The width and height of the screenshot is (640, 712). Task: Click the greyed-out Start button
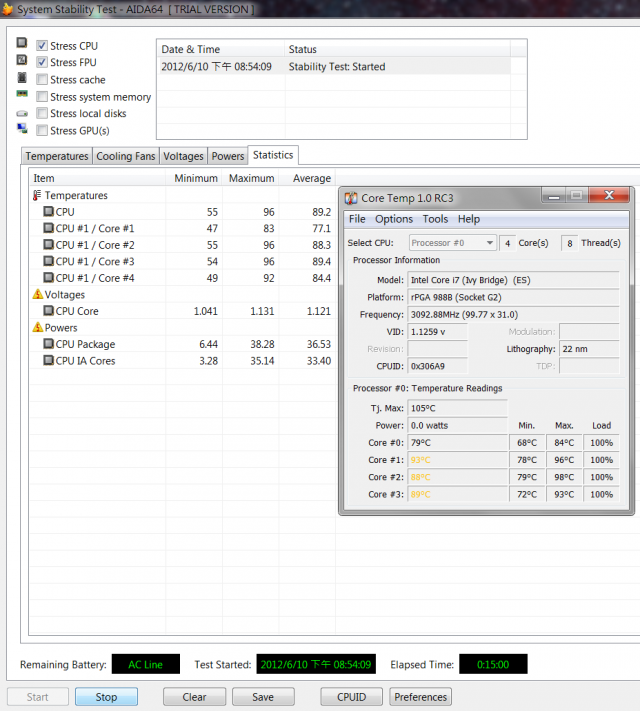point(38,697)
